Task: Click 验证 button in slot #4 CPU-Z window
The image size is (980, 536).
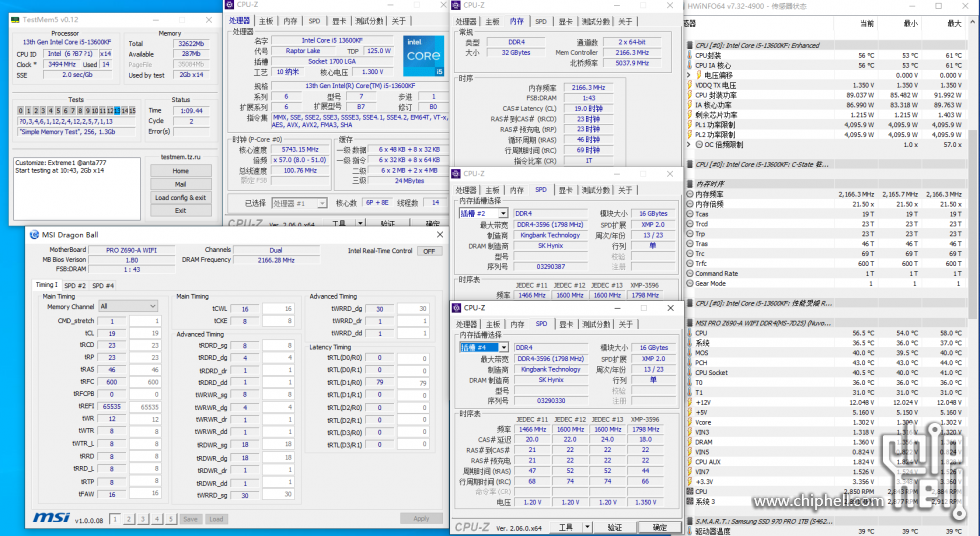Action: 615,527
